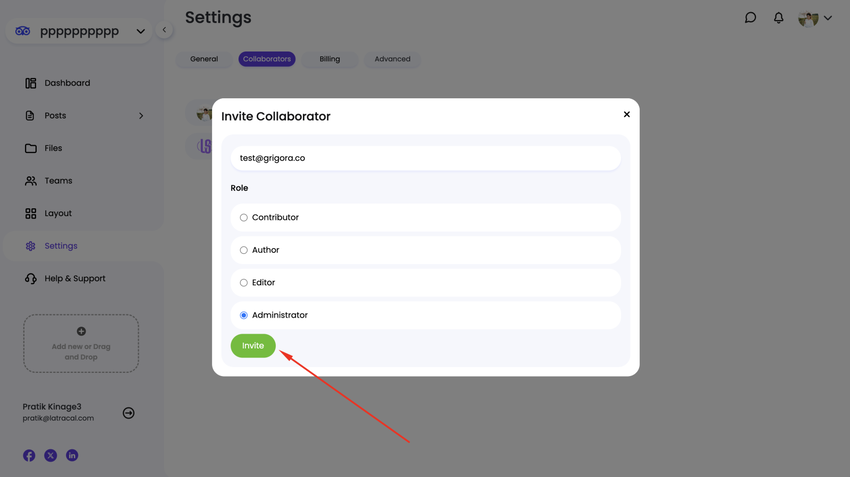Viewport: 850px width, 477px height.
Task: Go to the Advanced tab
Action: coord(392,59)
